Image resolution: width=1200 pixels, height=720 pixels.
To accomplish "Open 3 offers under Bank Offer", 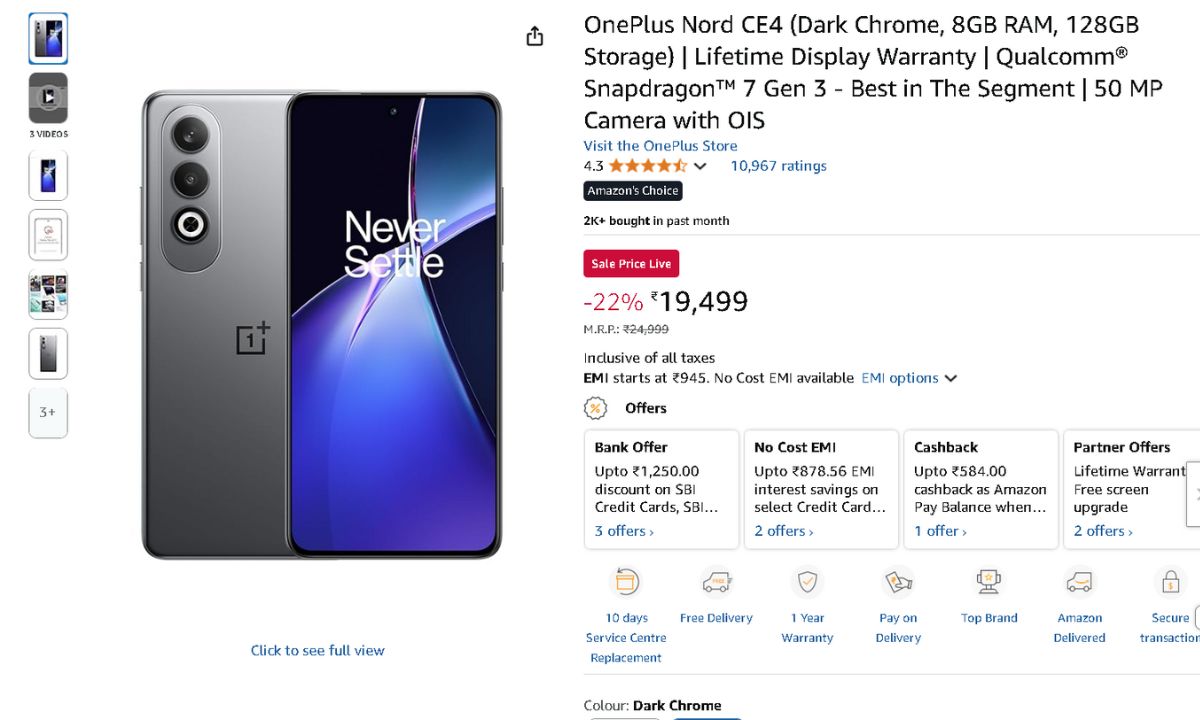I will 624,531.
